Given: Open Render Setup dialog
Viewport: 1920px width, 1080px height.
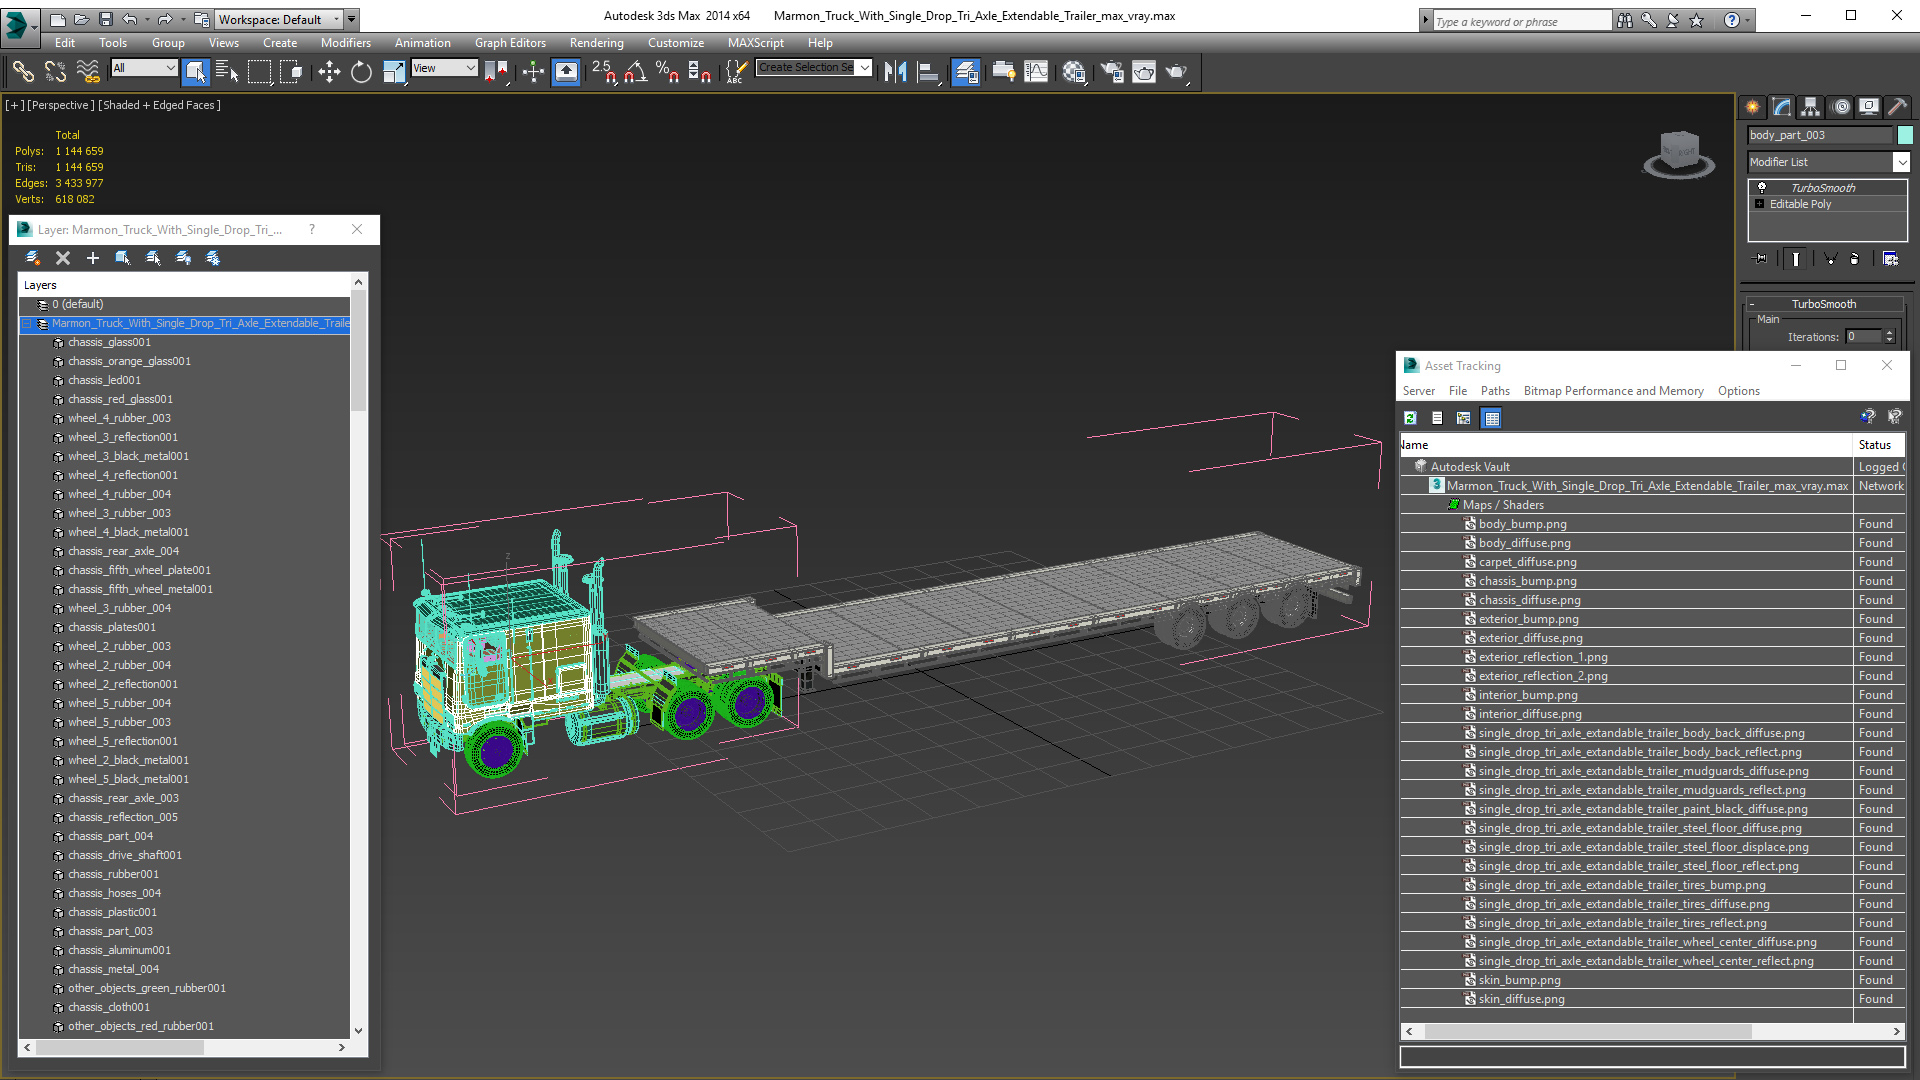Looking at the screenshot, I should (1111, 71).
